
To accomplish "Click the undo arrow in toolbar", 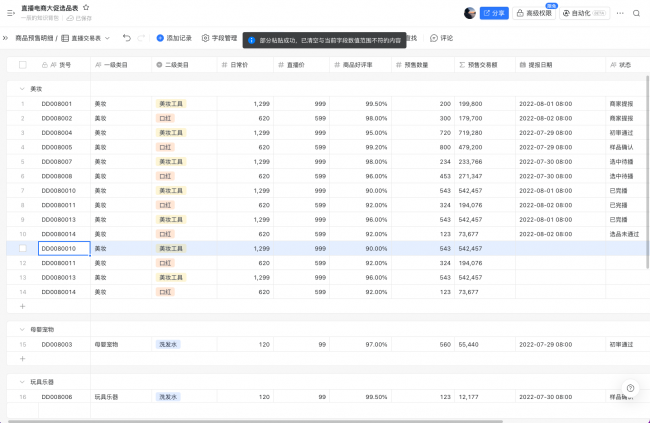I will click(x=126, y=38).
